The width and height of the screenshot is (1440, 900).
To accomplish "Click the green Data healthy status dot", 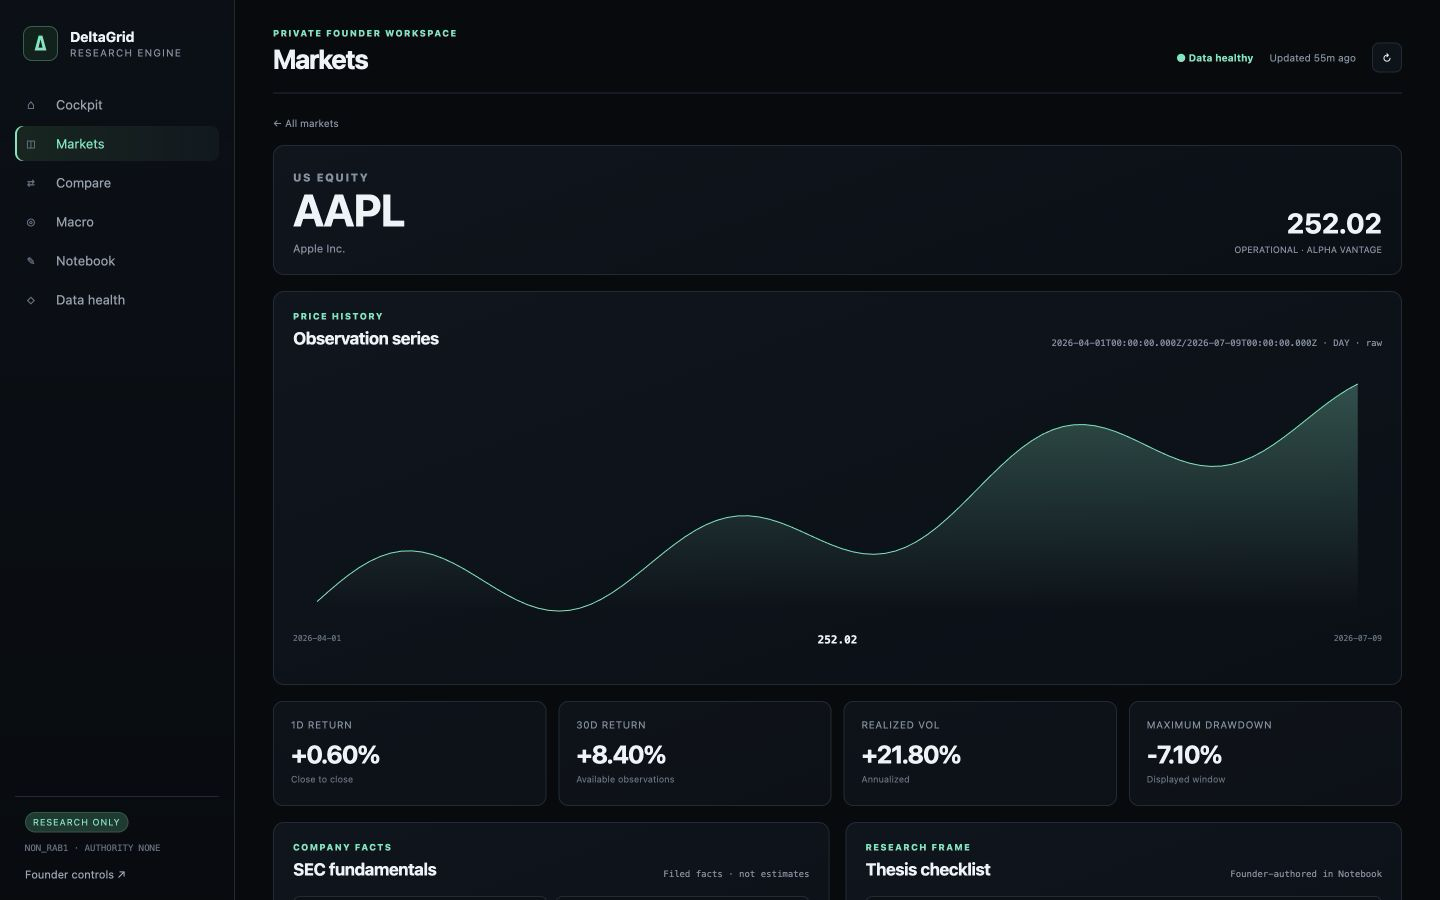I will click(x=1181, y=58).
